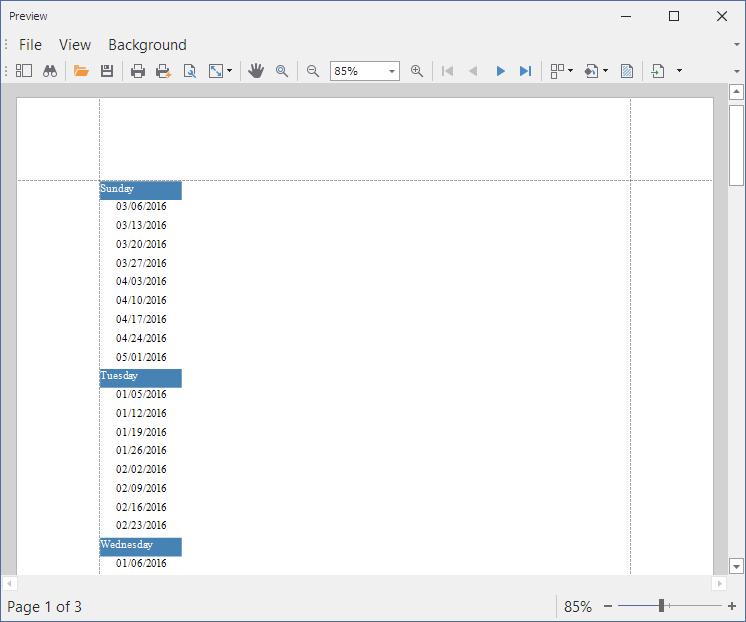This screenshot has width=746, height=622.
Task: Expand the Page Color dropdown arrow
Action: [x=605, y=71]
